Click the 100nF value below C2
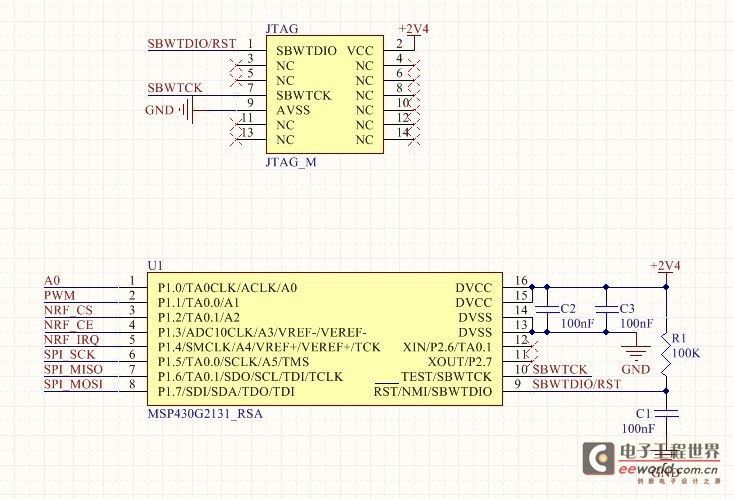 [577, 323]
